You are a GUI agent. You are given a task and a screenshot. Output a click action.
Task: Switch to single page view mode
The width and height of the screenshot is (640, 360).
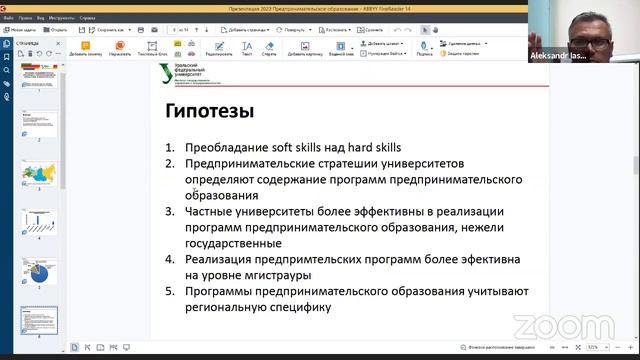click(74, 347)
